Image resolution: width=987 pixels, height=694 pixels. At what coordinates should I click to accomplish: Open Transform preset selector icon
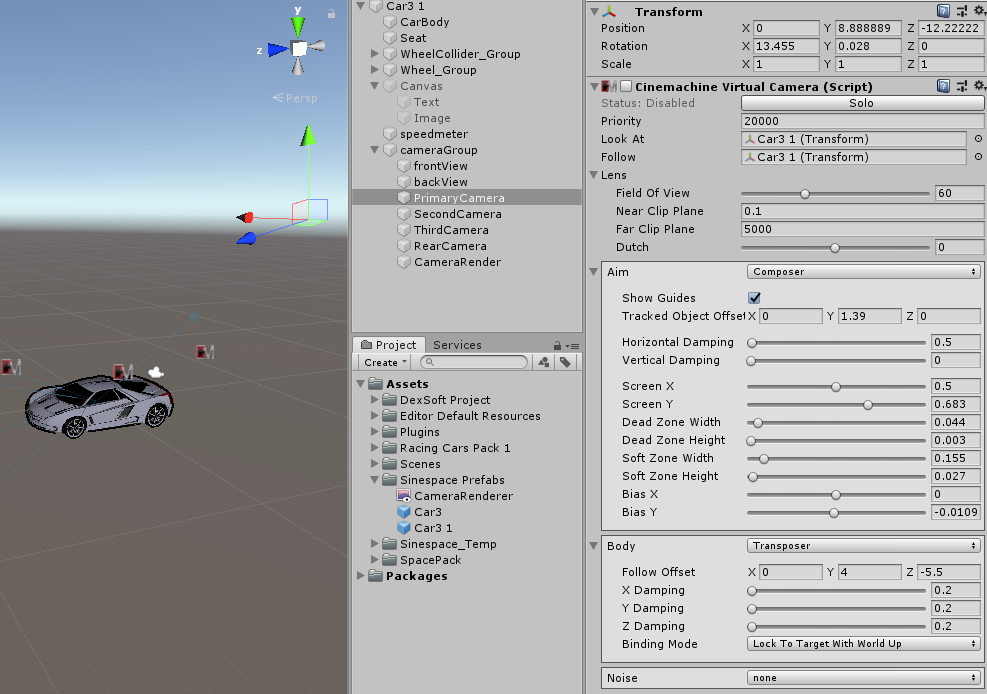(962, 11)
